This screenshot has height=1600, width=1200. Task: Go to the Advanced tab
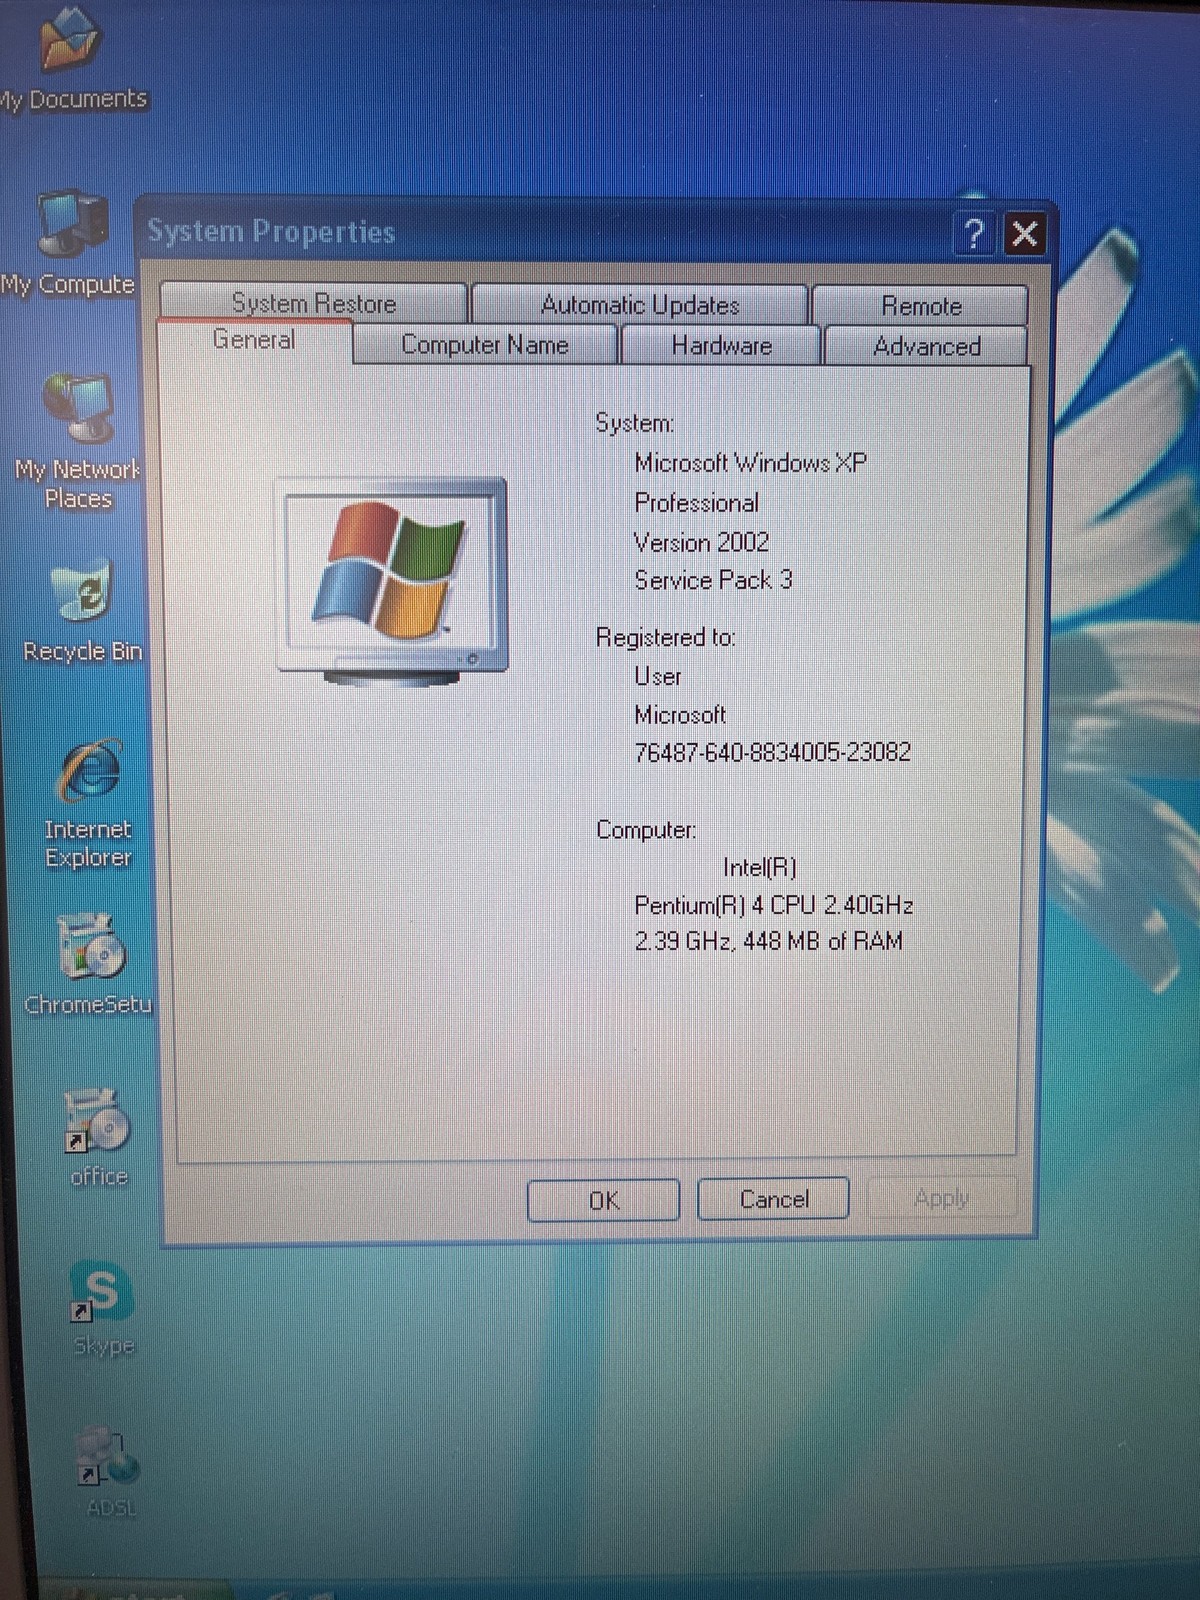click(927, 346)
